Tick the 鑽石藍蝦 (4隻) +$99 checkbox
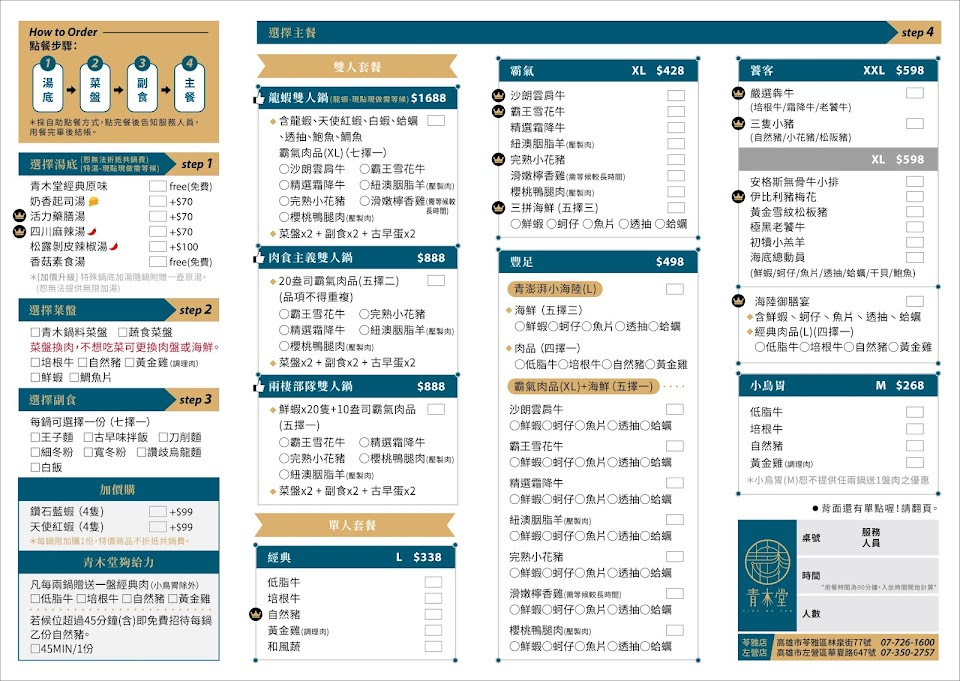 pyautogui.click(x=157, y=511)
